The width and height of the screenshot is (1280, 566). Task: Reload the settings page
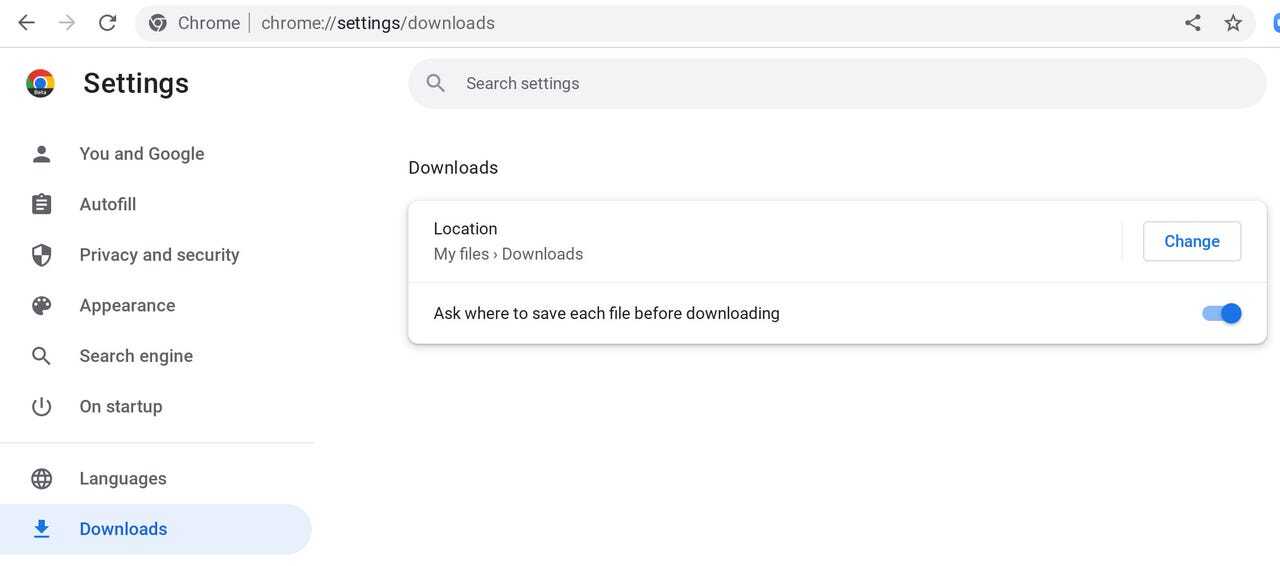pyautogui.click(x=107, y=23)
